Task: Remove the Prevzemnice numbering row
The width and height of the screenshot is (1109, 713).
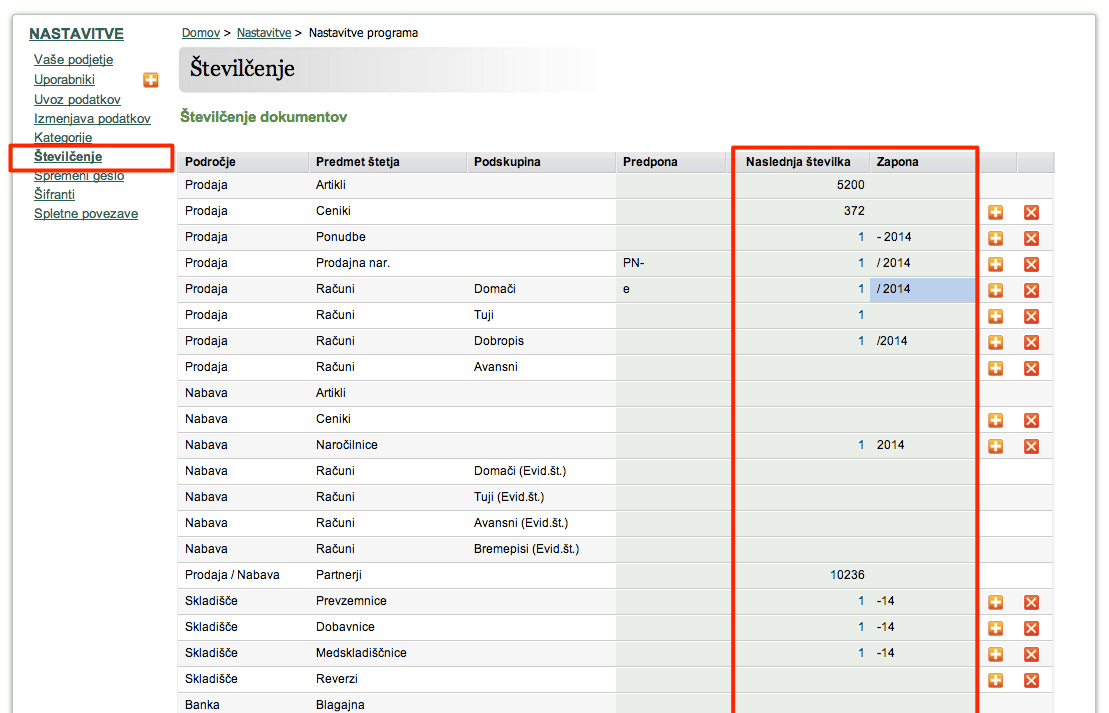Action: tap(1031, 603)
